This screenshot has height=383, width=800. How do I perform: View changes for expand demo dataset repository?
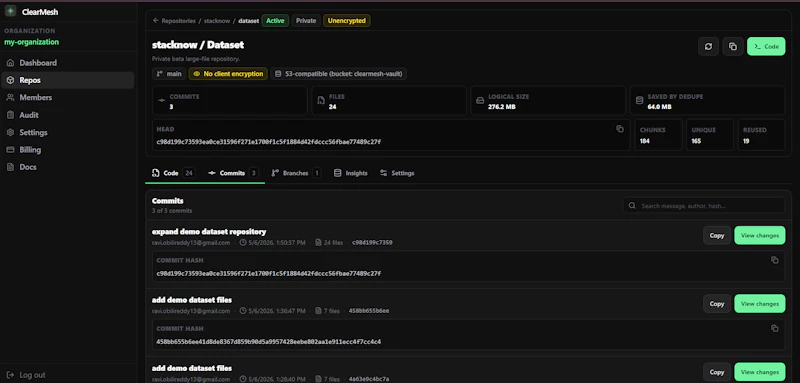(760, 236)
